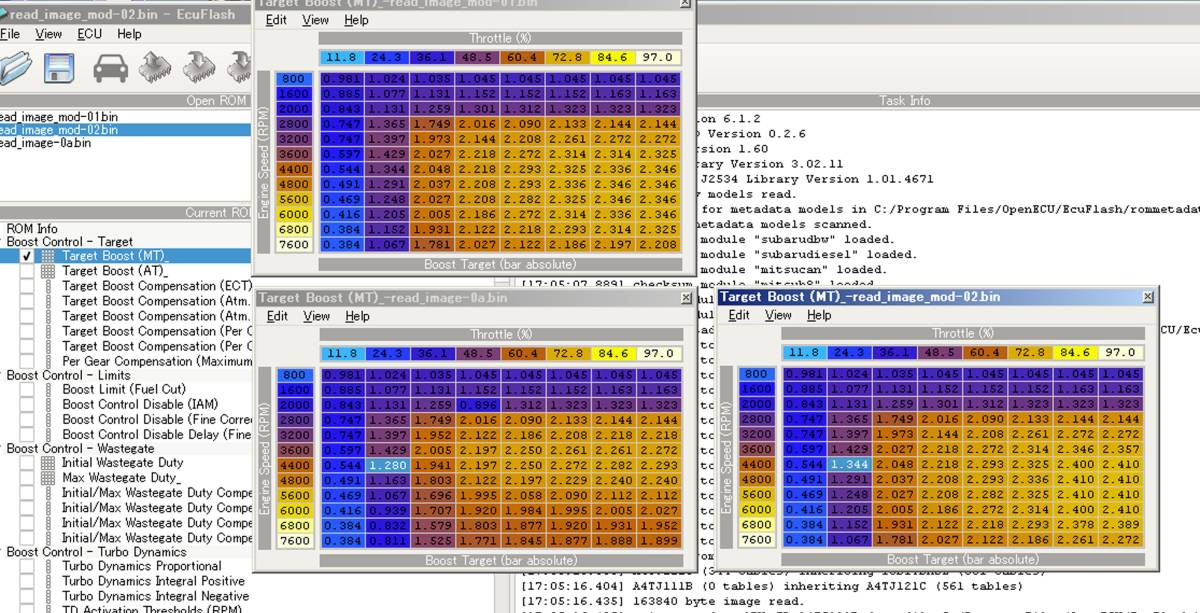Click grid icon beside Max Wastegate Duty_
The width and height of the screenshot is (1200, 613).
(47, 478)
